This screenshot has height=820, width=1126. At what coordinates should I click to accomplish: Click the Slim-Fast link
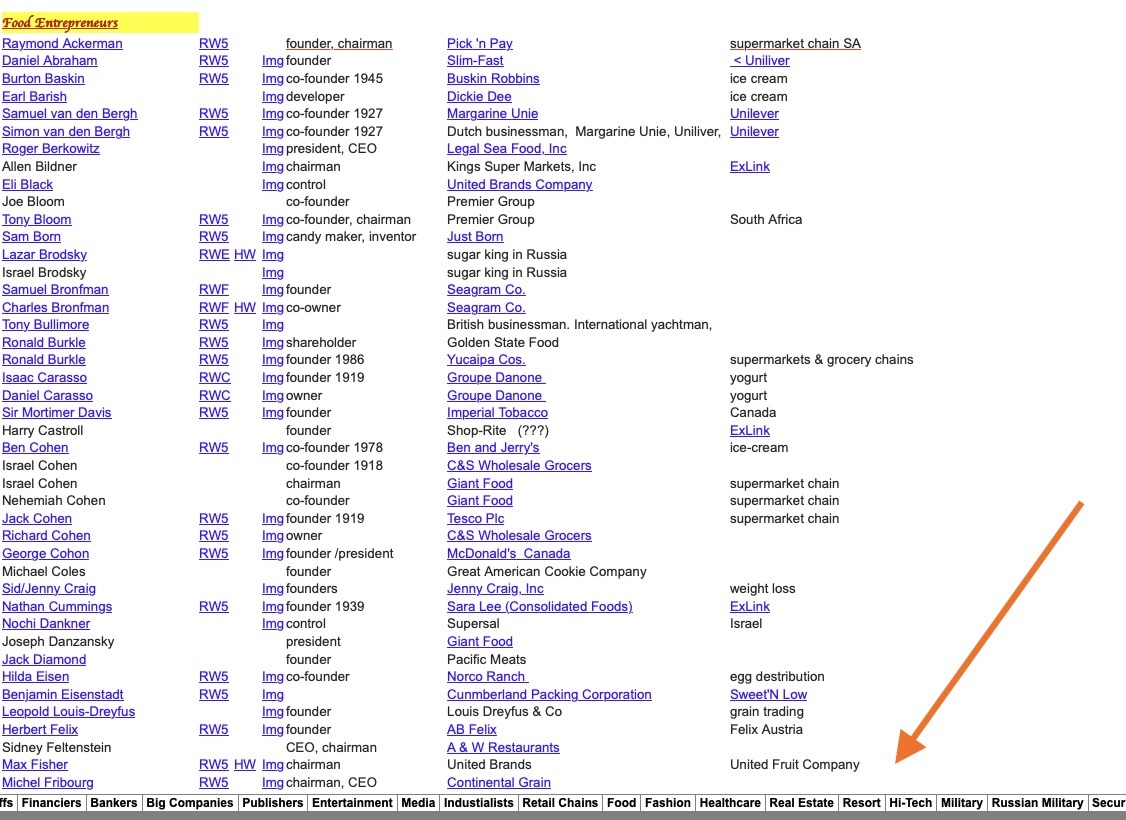[475, 61]
